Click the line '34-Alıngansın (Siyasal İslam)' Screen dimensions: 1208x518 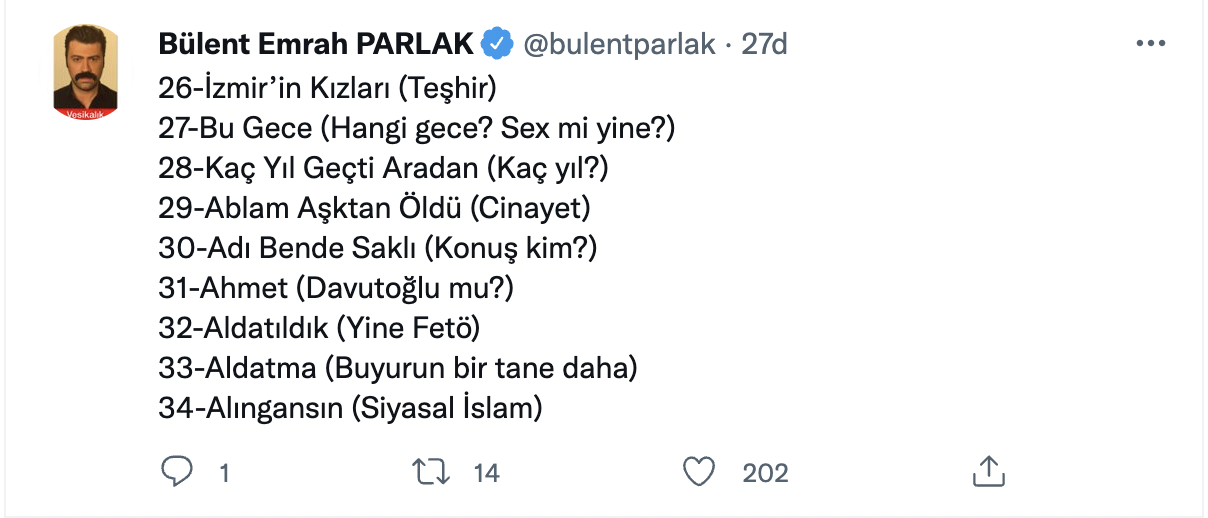[350, 408]
